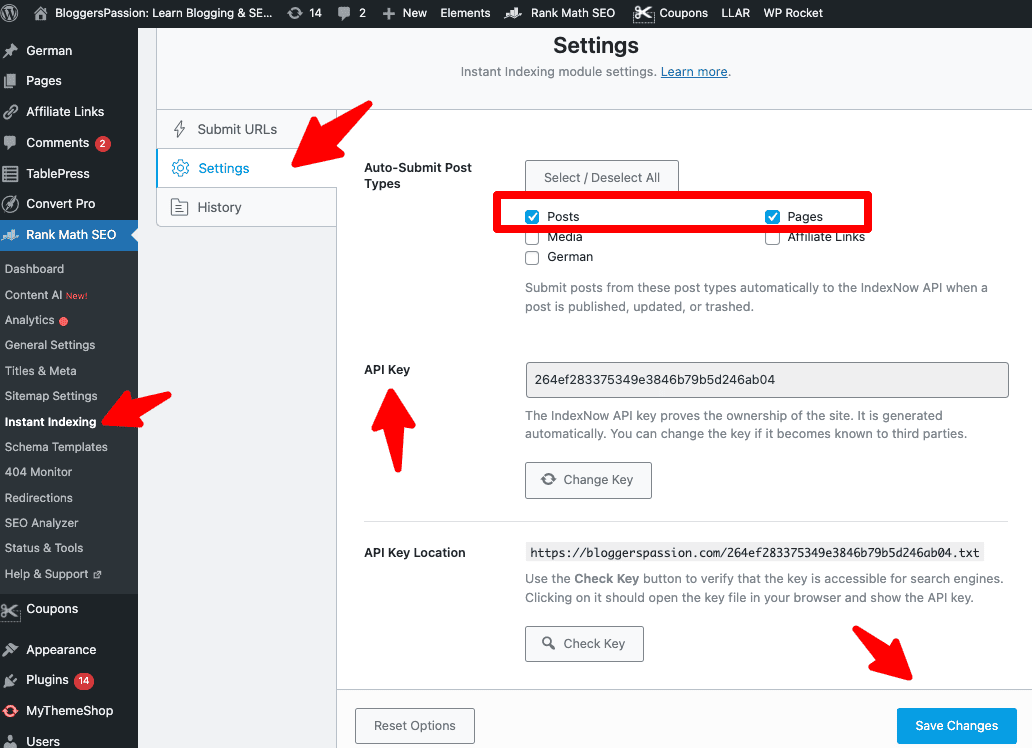1032x748 pixels.
Task: Open the History tab
Action: [x=219, y=207]
